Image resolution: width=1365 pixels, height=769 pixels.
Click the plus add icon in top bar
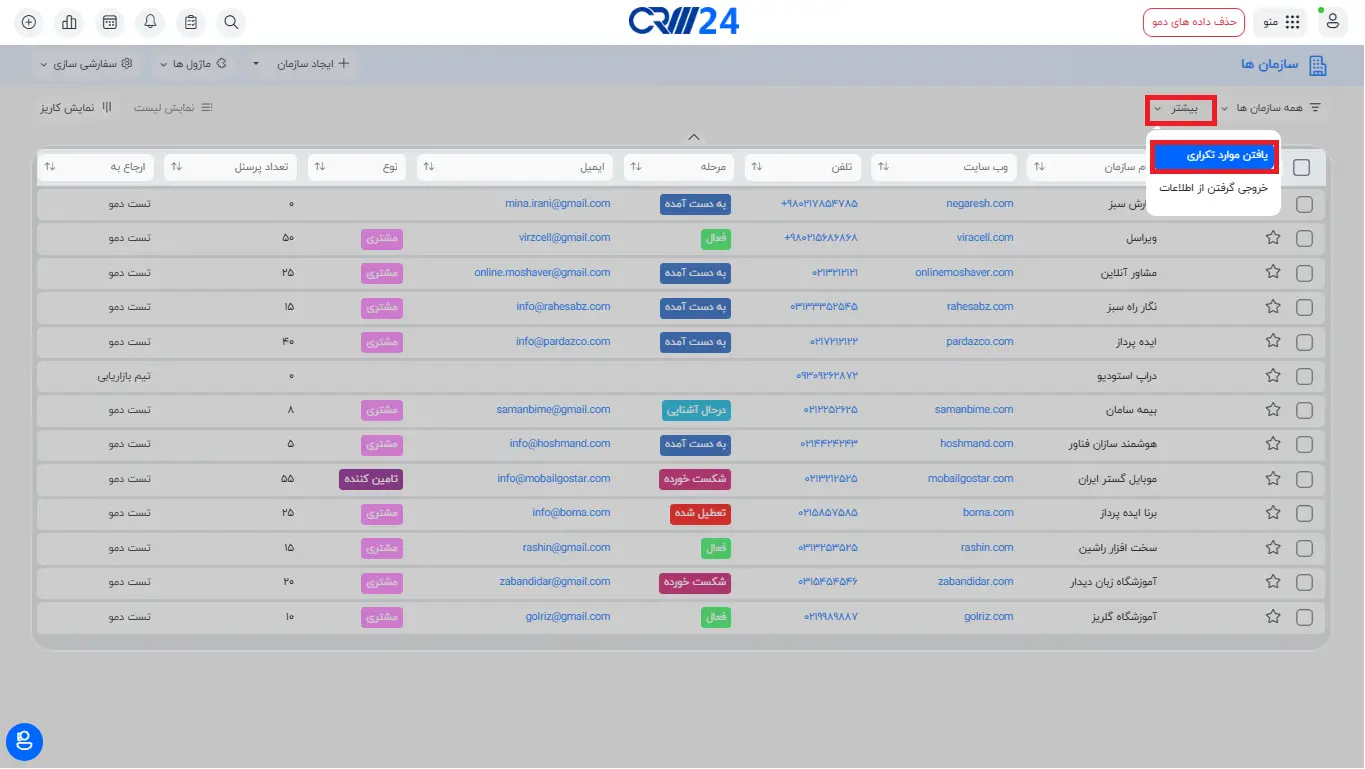[x=29, y=22]
